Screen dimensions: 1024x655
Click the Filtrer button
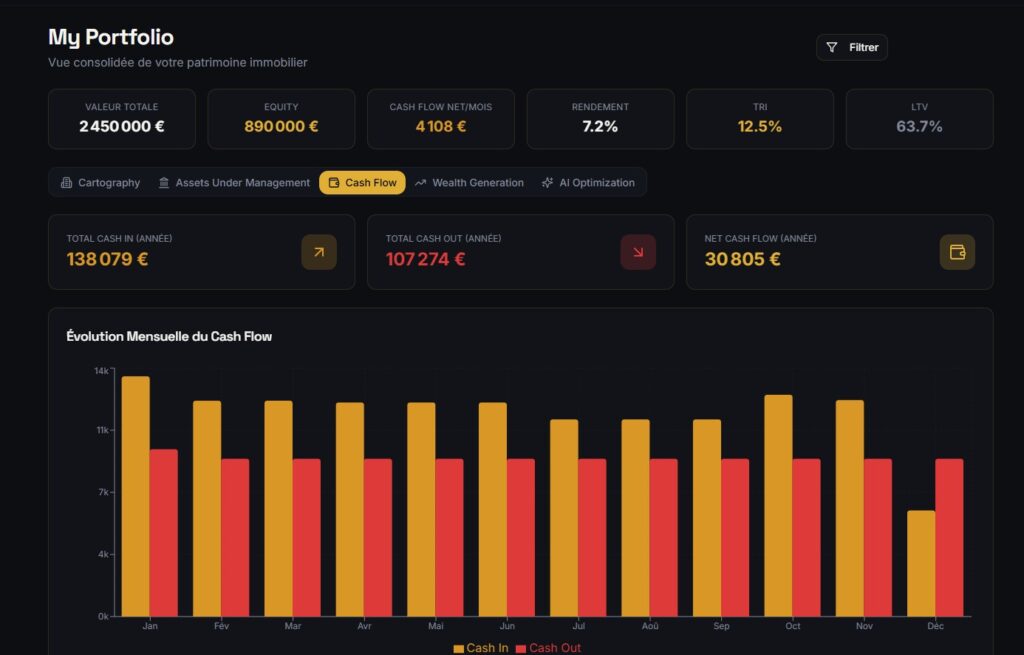852,46
